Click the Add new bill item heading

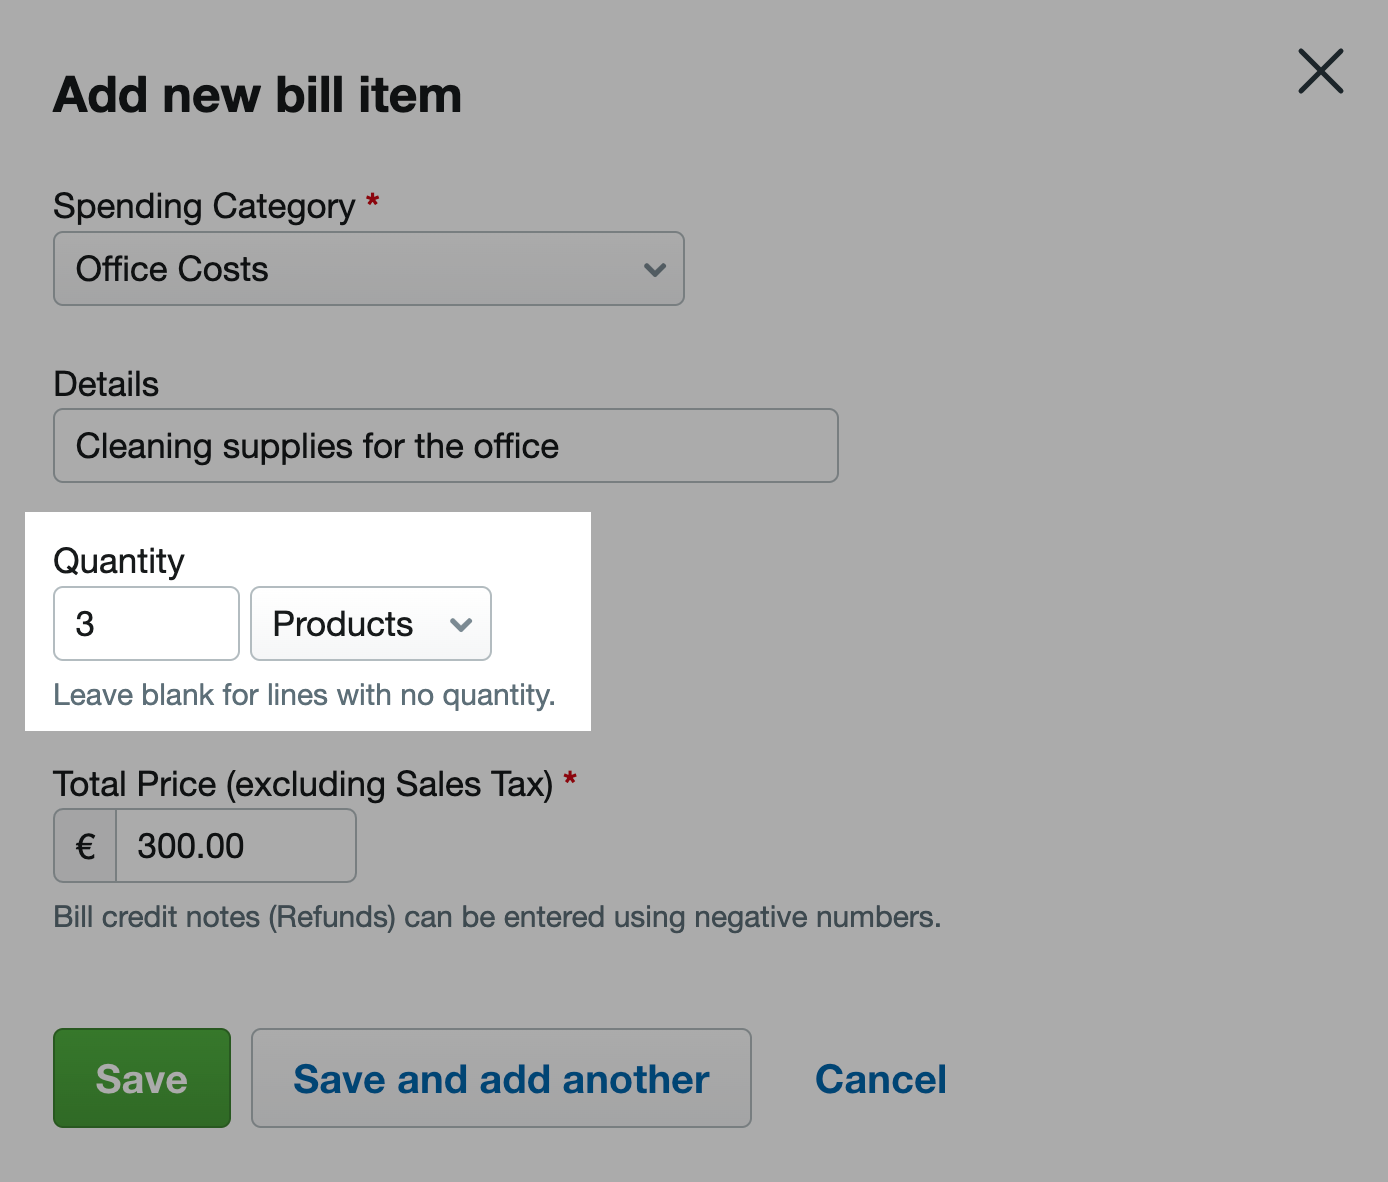click(258, 95)
